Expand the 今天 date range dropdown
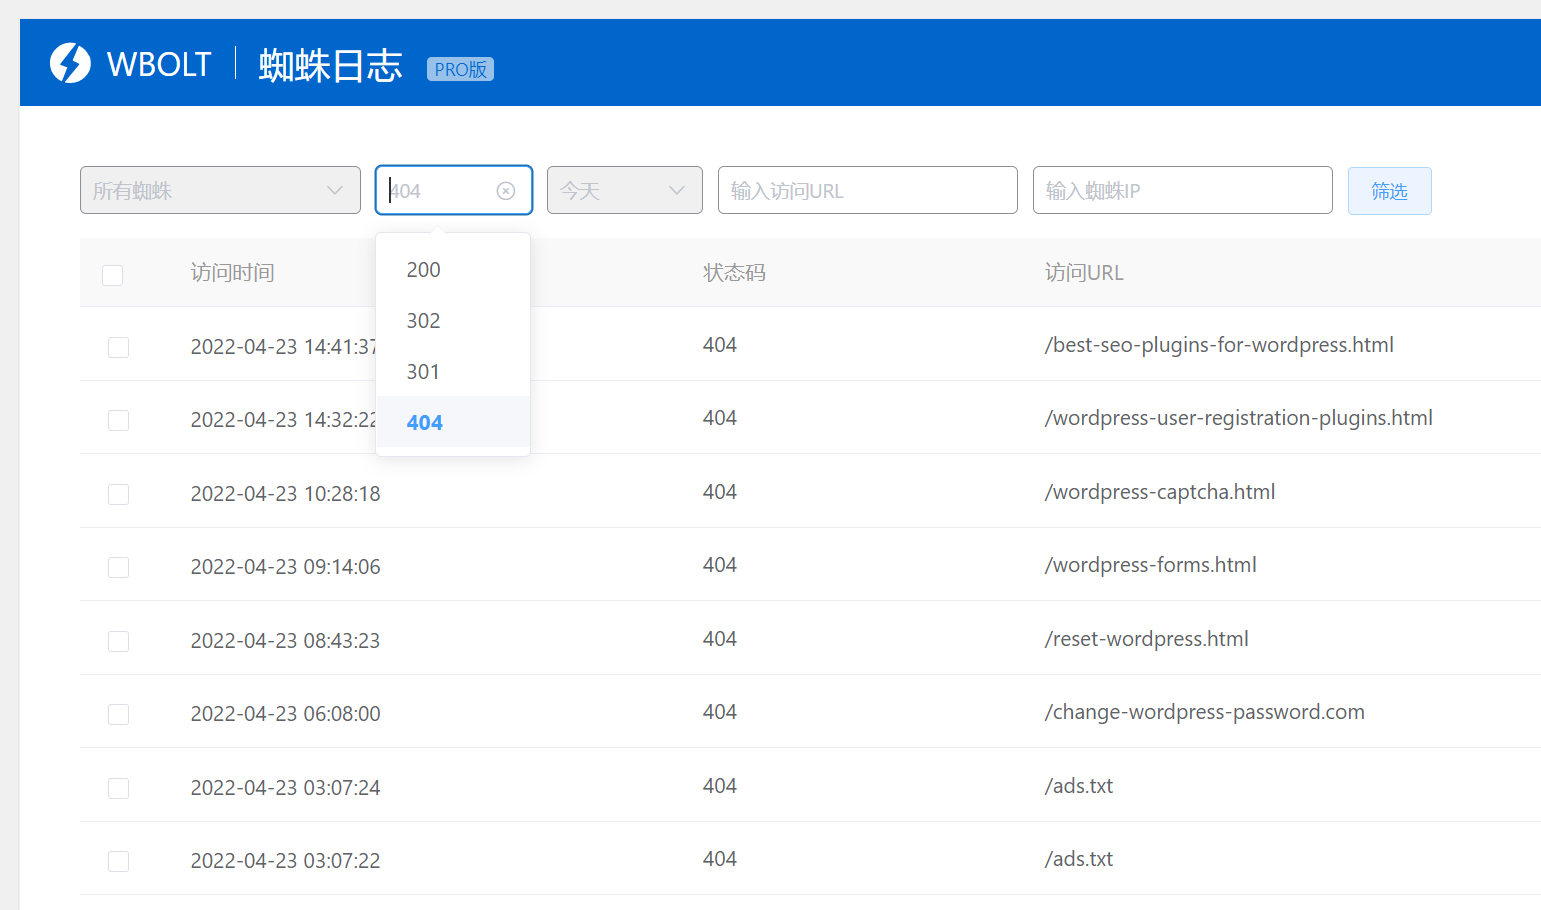The width and height of the screenshot is (1541, 910). coord(624,190)
